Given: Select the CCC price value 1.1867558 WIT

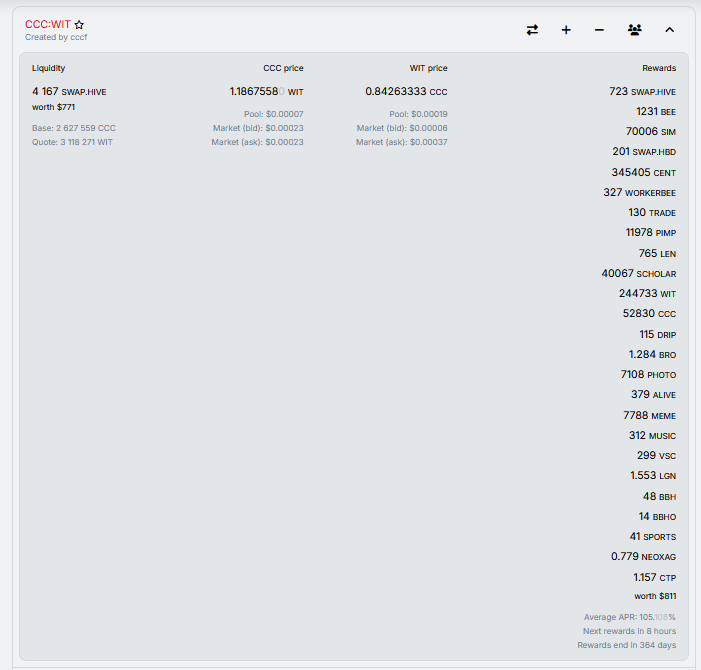Looking at the screenshot, I should pos(266,91).
